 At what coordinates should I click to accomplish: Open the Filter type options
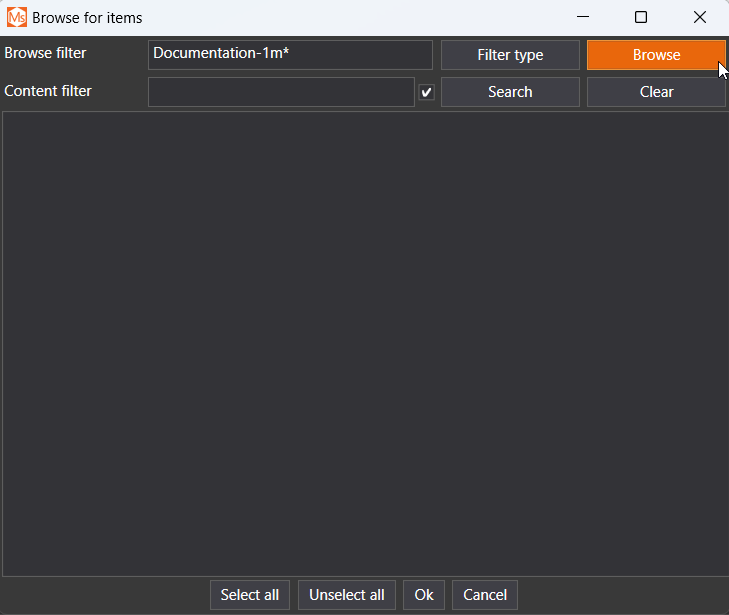[510, 55]
